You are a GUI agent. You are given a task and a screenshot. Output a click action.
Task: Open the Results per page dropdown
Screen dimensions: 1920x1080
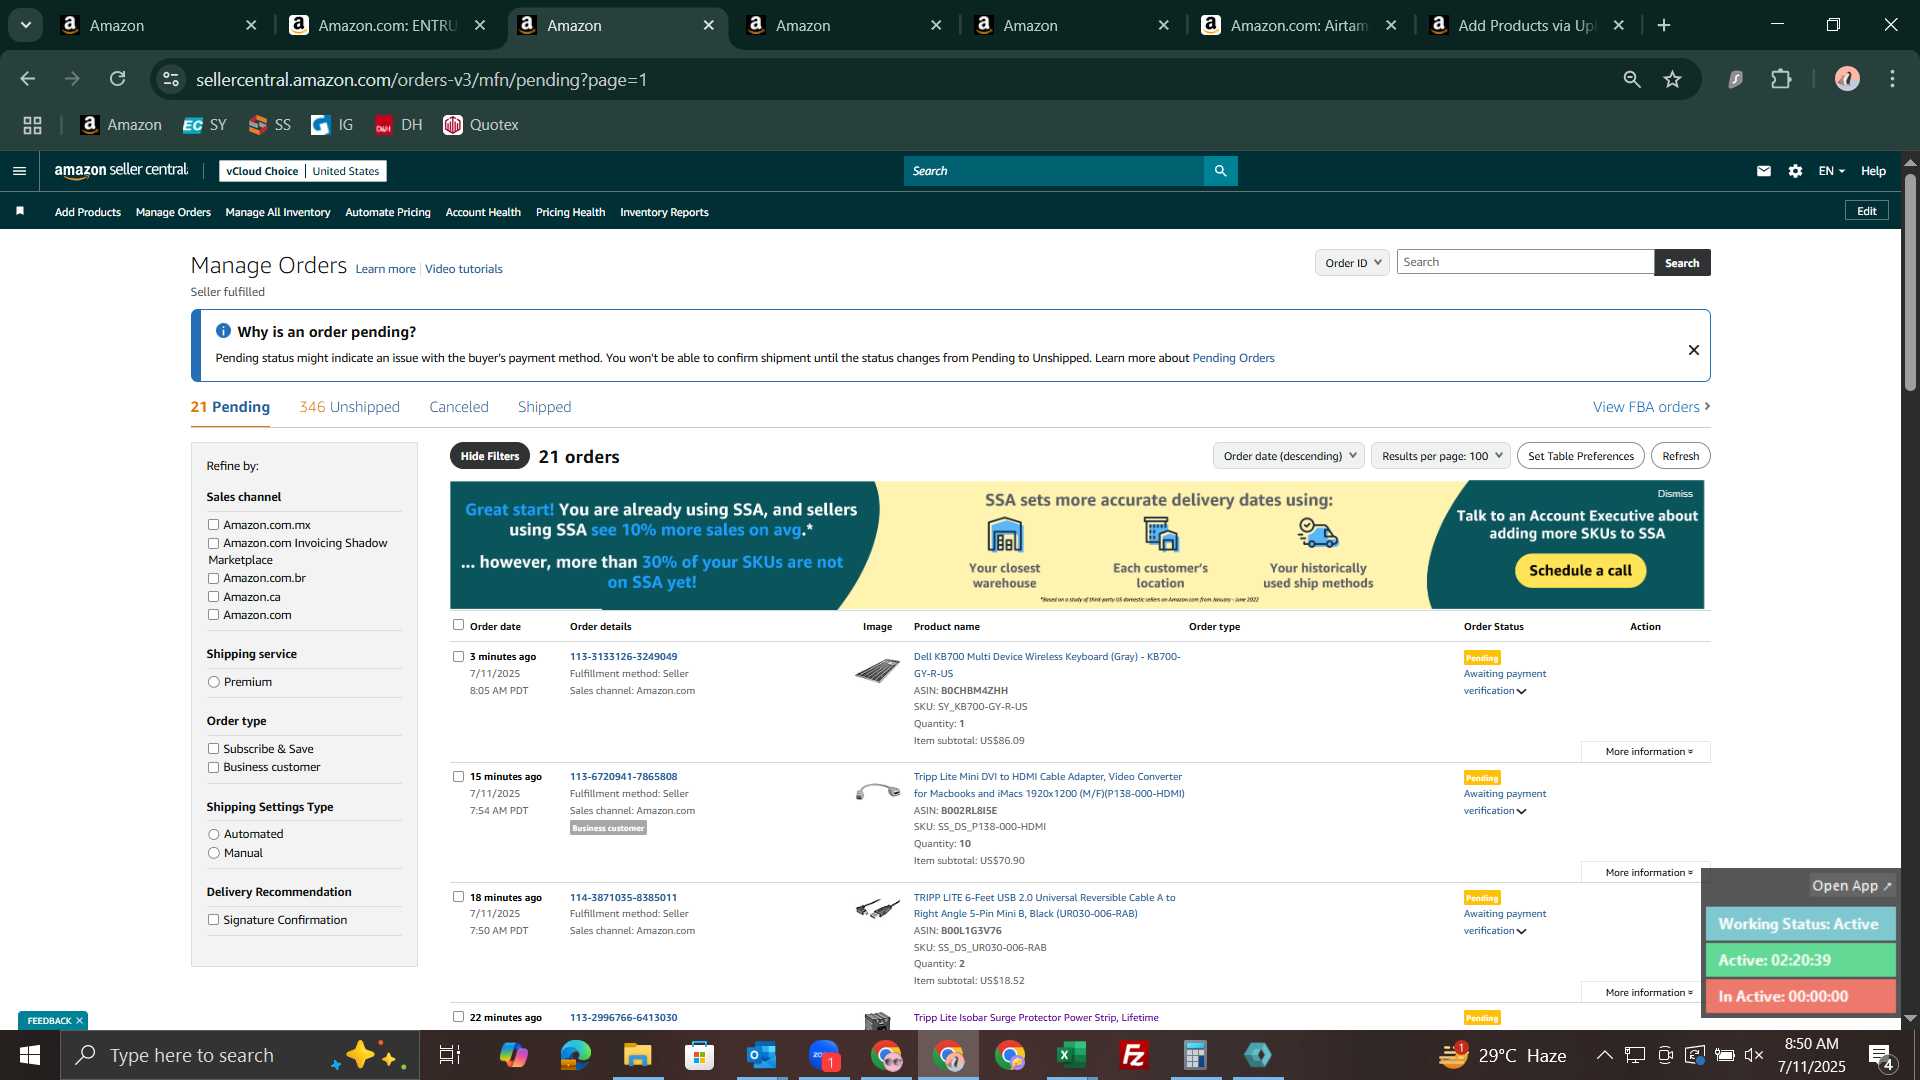[x=1441, y=456]
